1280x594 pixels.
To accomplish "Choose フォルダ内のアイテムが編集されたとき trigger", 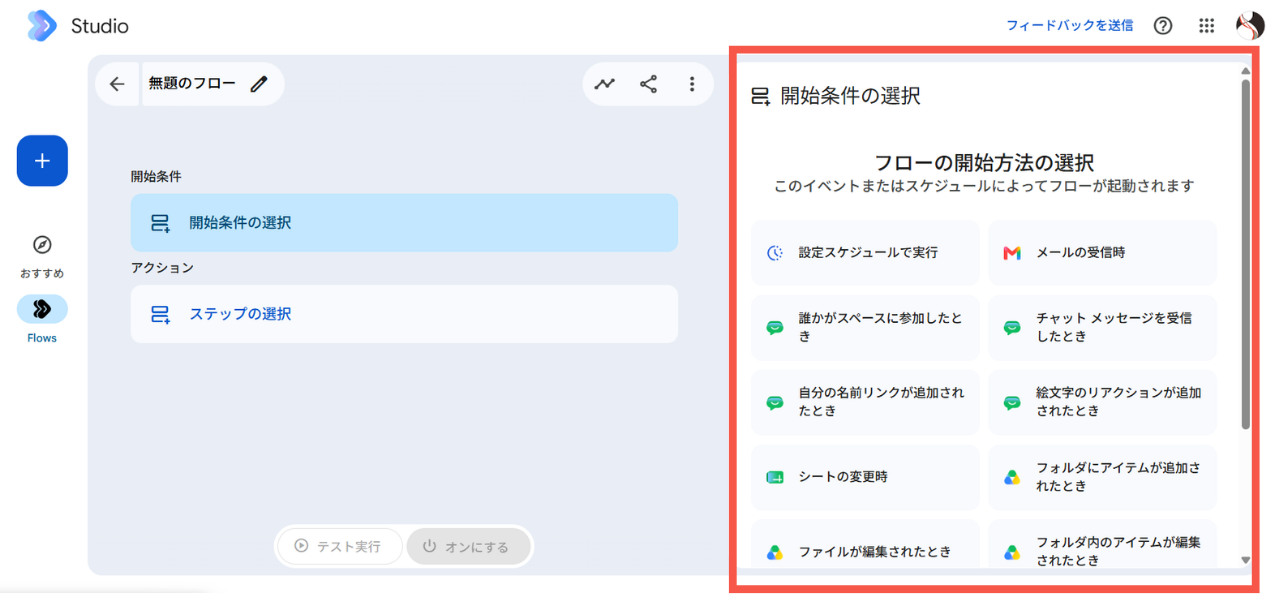I will [1102, 545].
